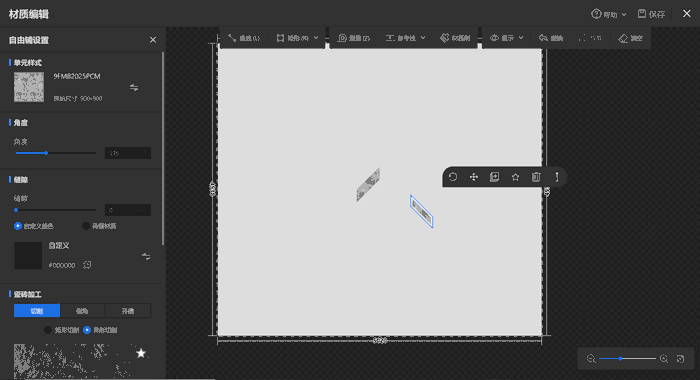Rotate the selected tile via floating toolbar

(x=453, y=177)
